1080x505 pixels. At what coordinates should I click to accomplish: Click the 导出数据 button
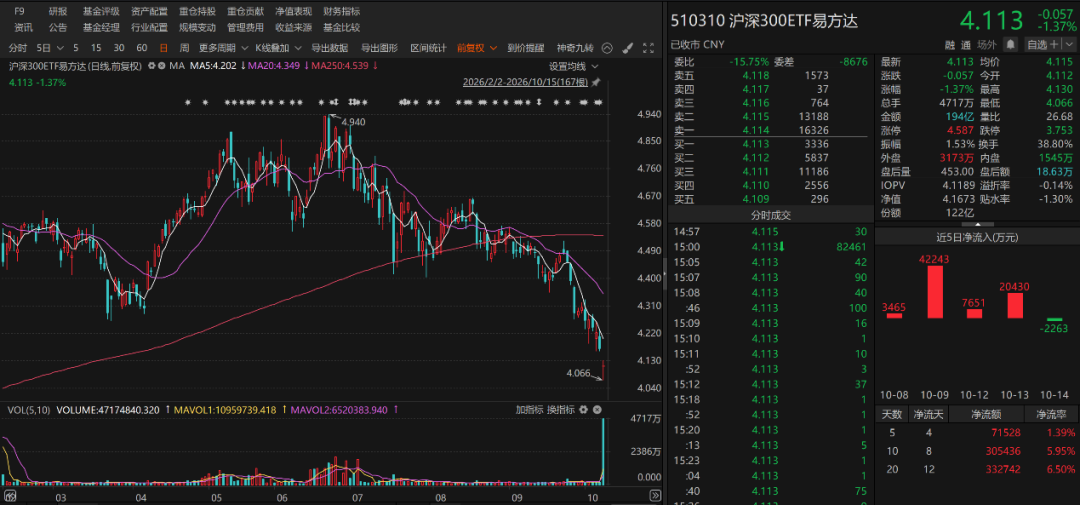(329, 48)
